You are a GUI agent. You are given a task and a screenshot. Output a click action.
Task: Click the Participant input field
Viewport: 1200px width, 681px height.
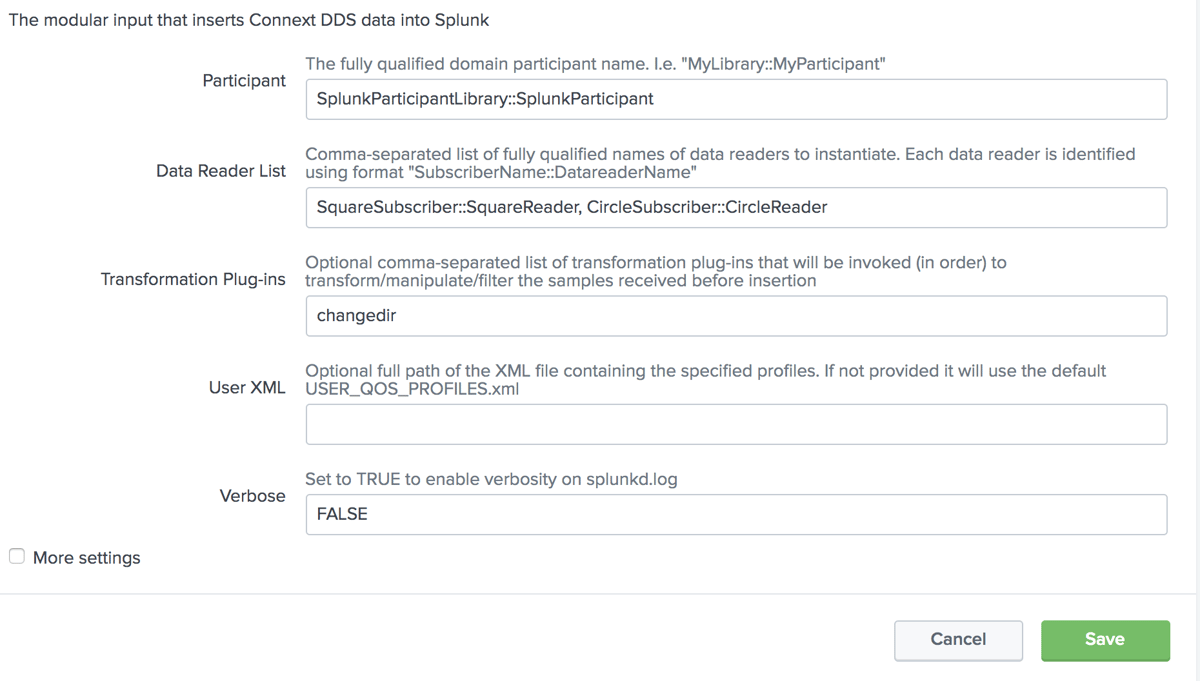(736, 99)
